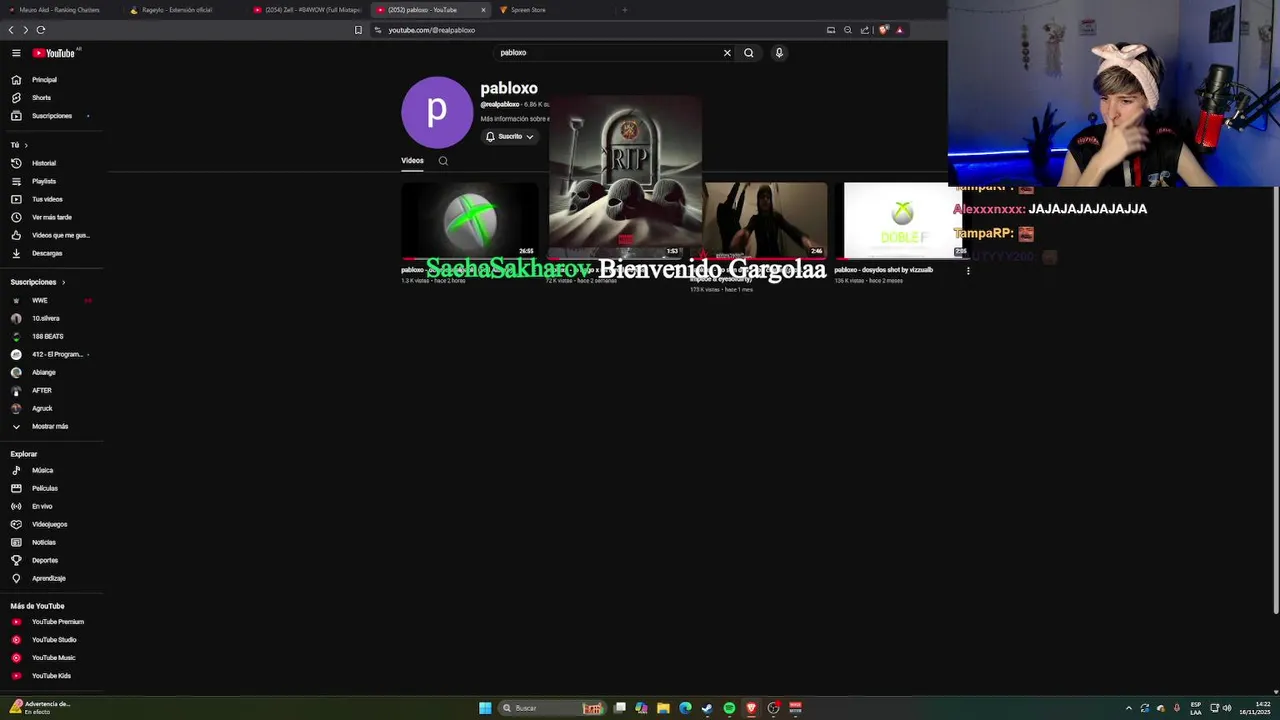Open Historial in the sidebar
1280x720 pixels.
pos(44,163)
